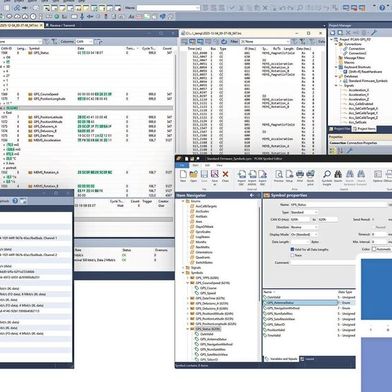Open View ribbon tab in Symbol Editor
The height and width of the screenshot is (392, 392).
(219, 165)
